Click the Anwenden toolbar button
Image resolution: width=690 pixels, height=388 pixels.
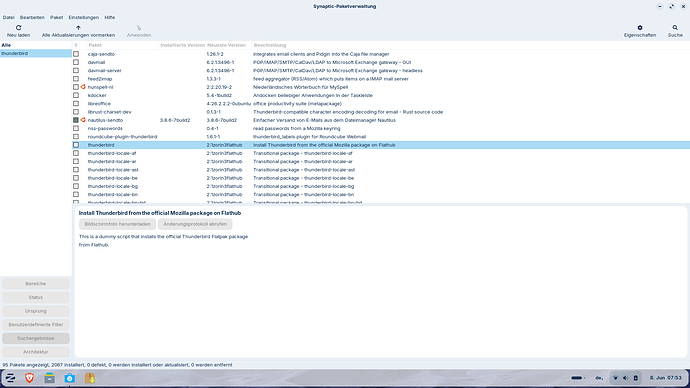point(139,31)
